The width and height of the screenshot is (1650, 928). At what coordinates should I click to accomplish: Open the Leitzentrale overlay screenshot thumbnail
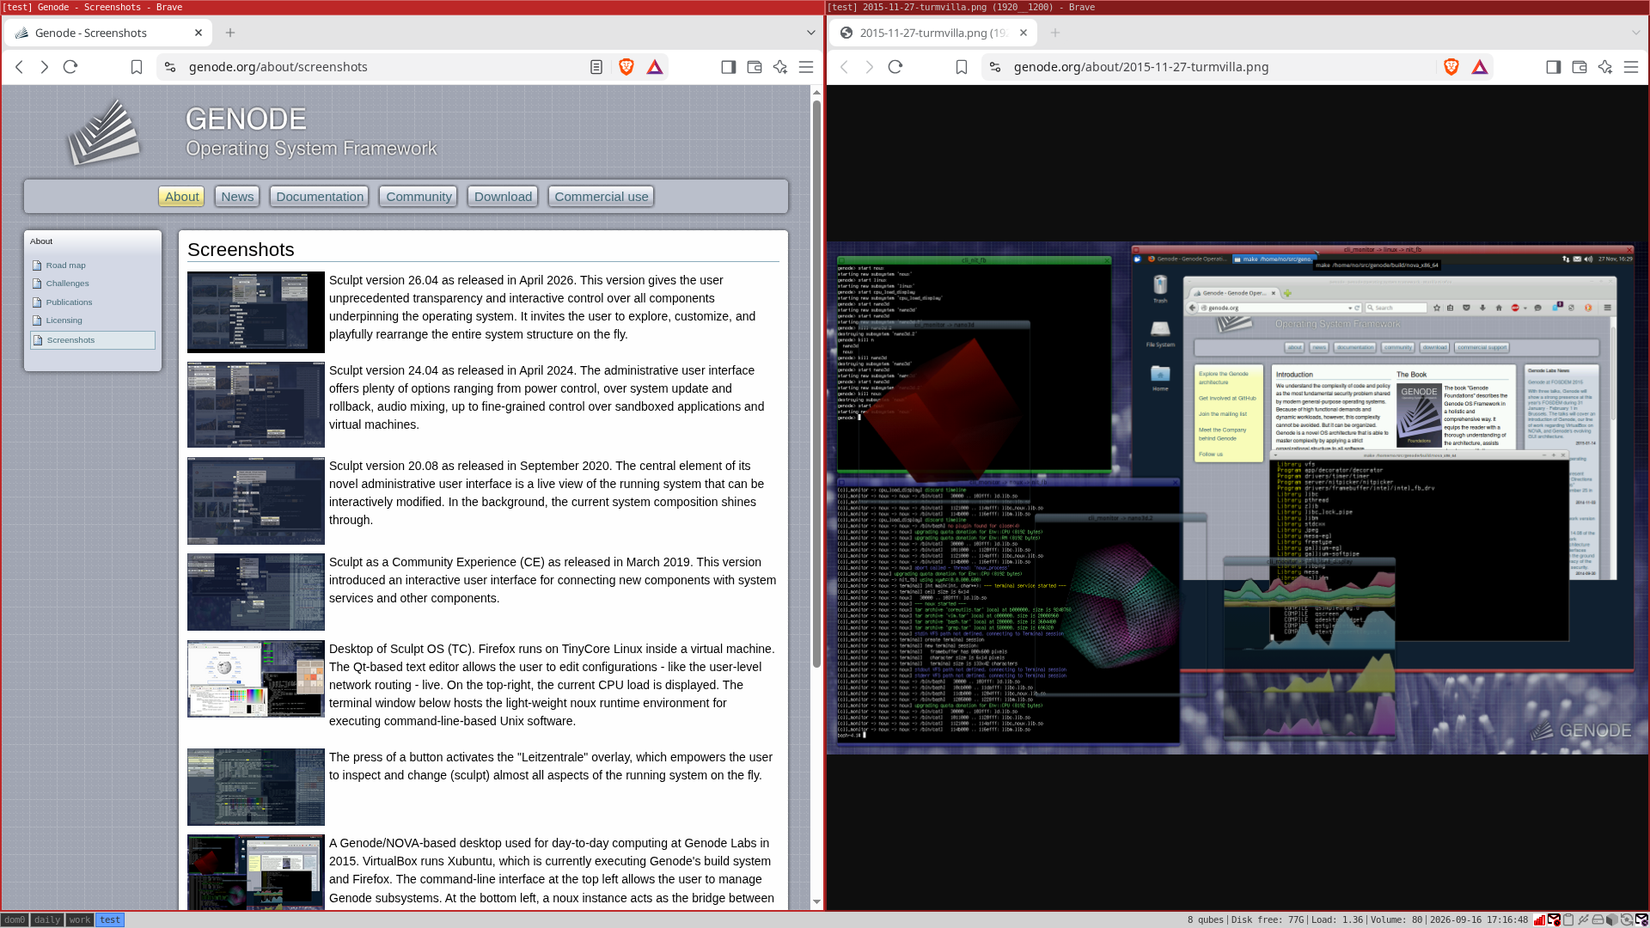(256, 787)
